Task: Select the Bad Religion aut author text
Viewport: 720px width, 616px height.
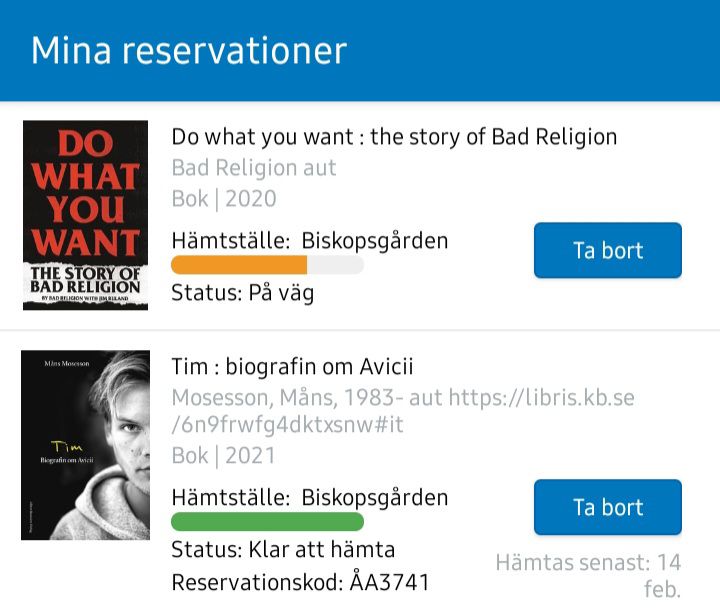Action: (x=254, y=167)
